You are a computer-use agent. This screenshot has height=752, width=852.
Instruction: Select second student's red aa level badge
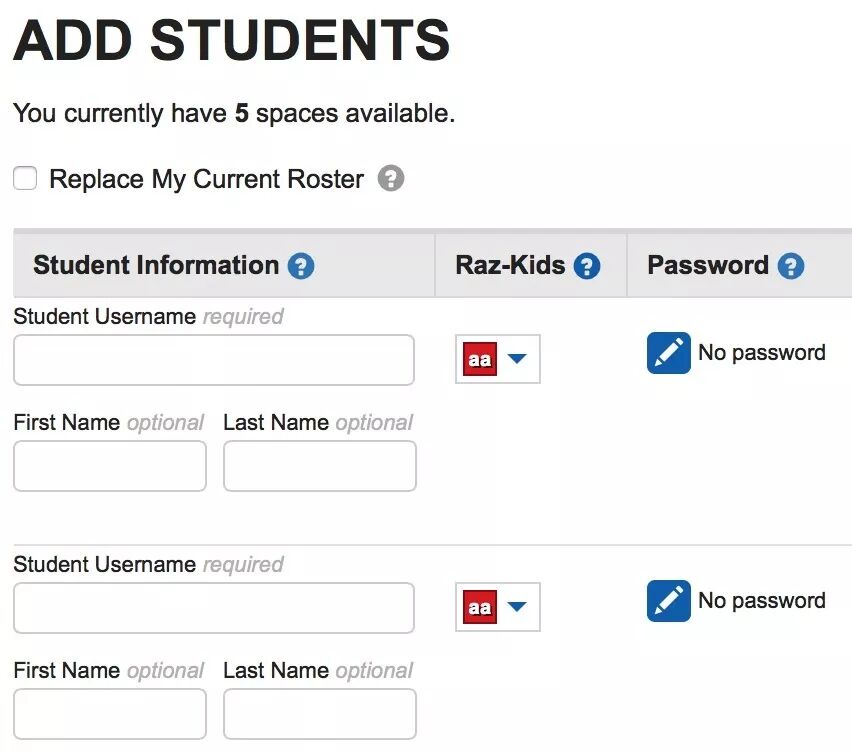coord(480,606)
